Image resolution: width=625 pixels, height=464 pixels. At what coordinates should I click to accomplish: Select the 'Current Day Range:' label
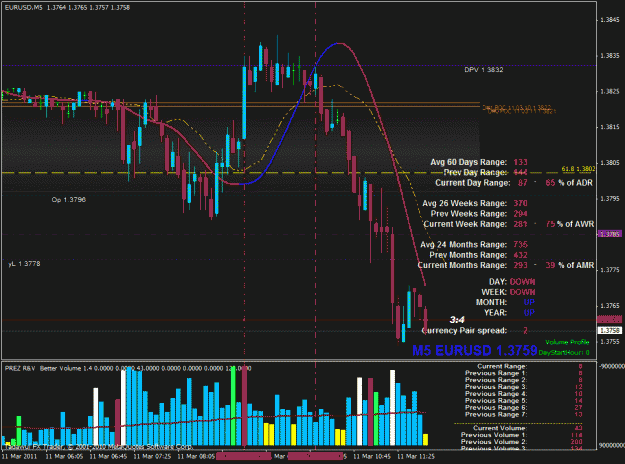click(x=472, y=183)
